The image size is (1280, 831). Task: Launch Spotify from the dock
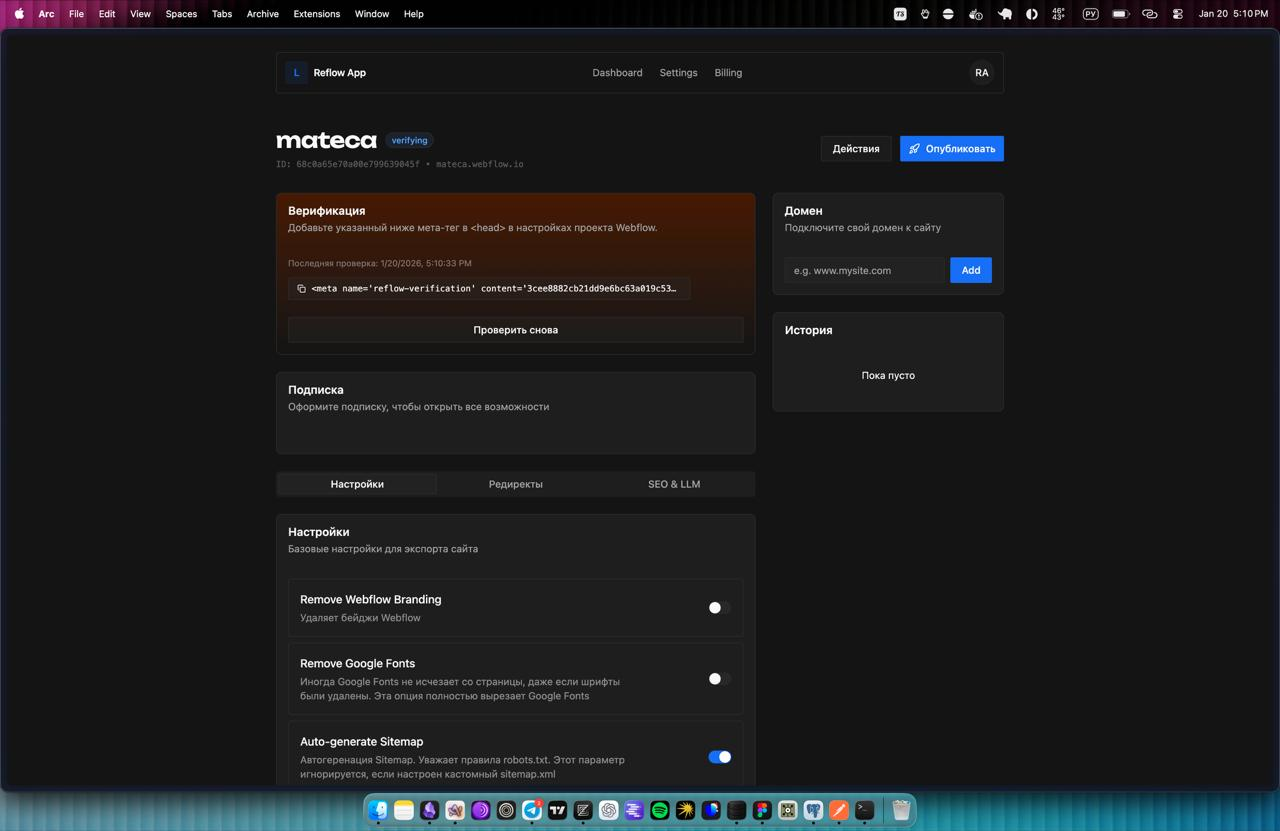coord(660,810)
